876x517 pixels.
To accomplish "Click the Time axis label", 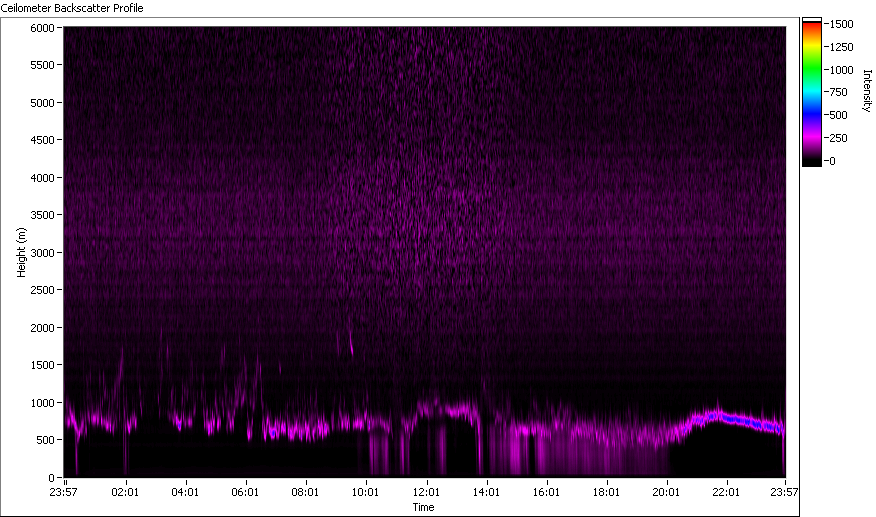I will coord(423,507).
